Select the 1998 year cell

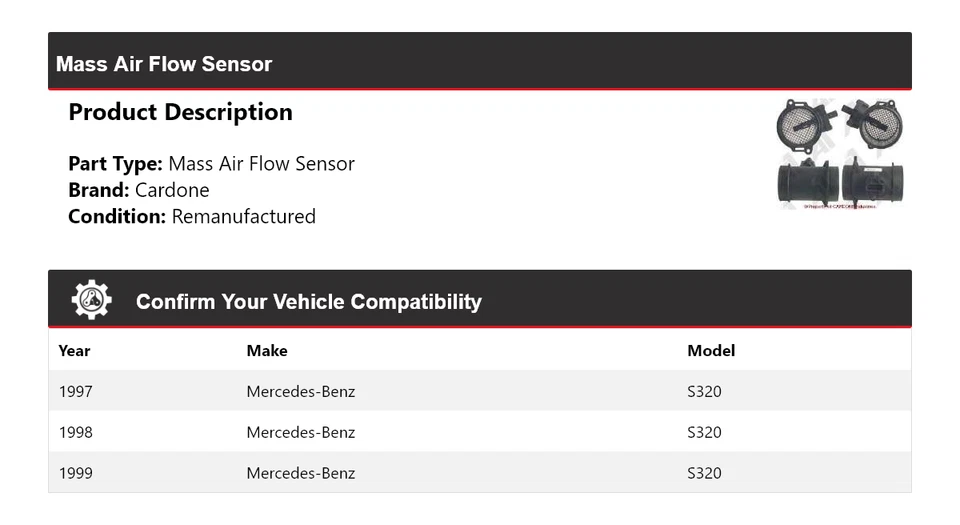(75, 432)
